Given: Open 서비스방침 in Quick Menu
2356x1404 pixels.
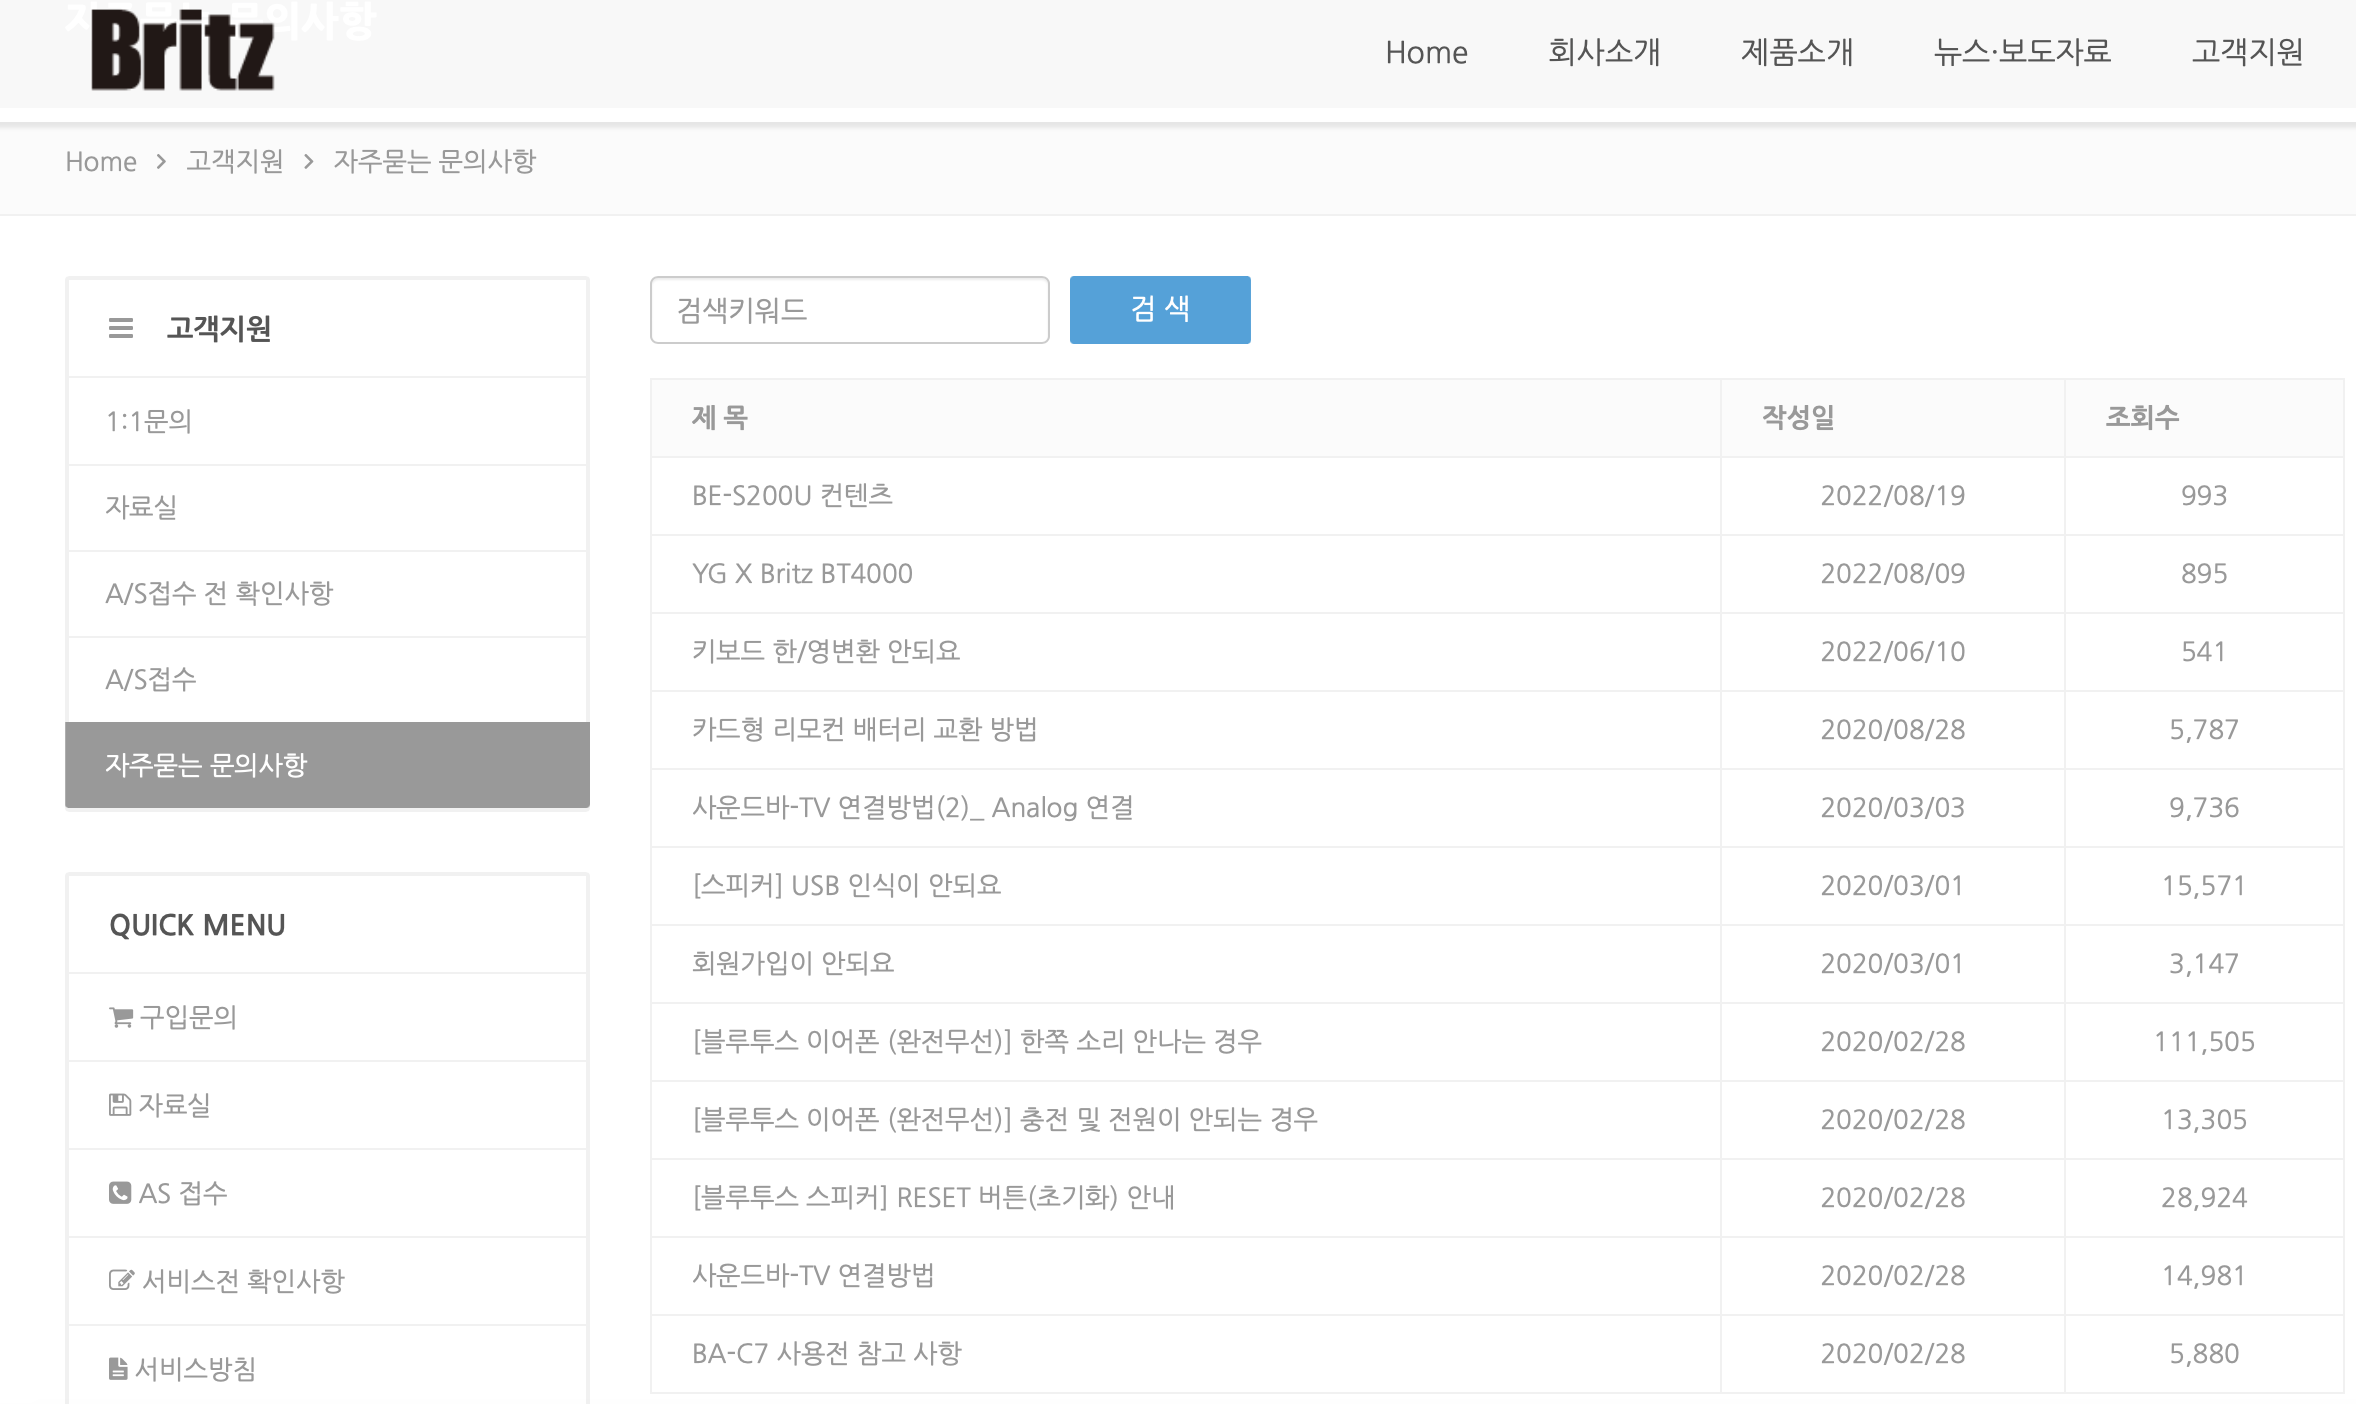Looking at the screenshot, I should [196, 1369].
